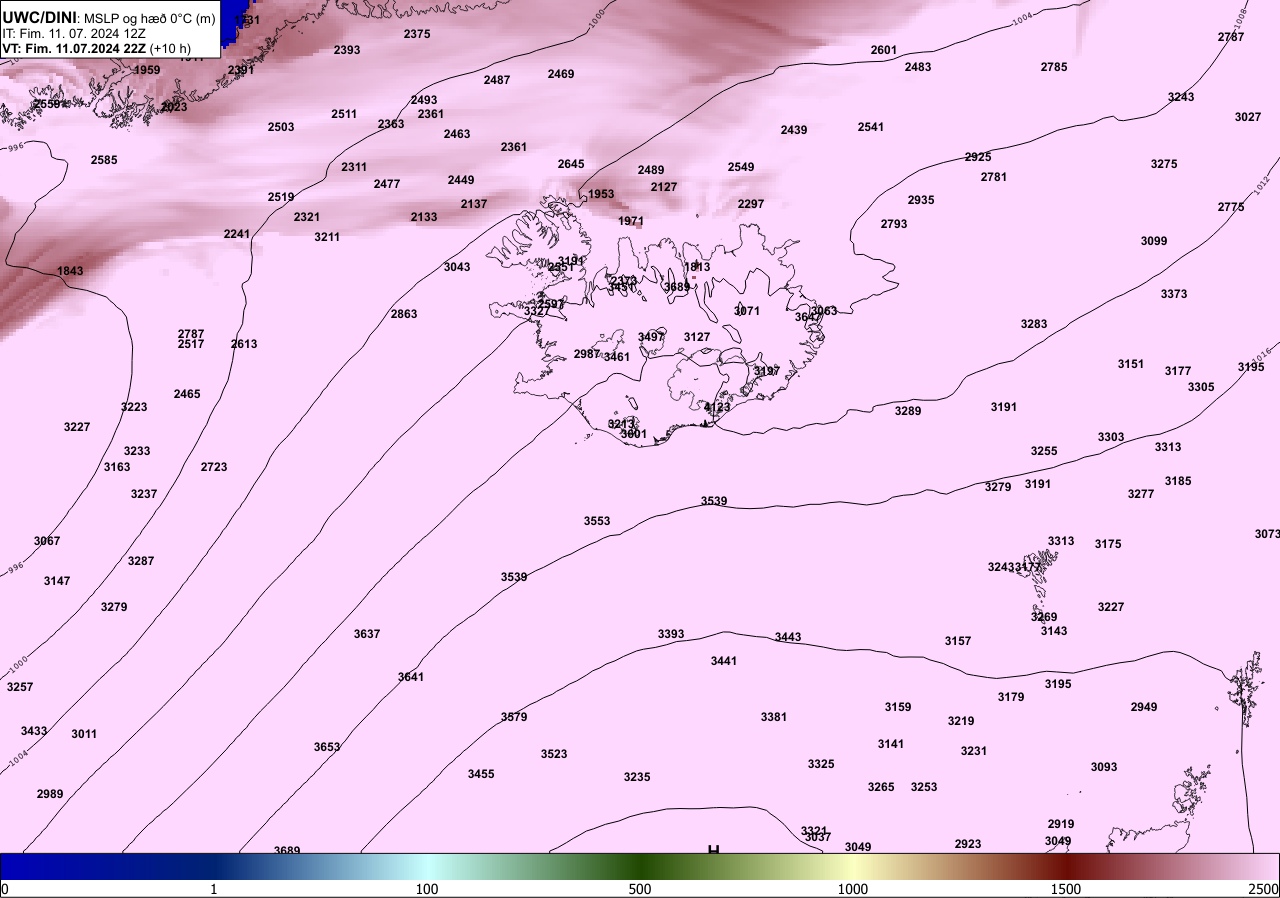Screen dimensions: 1280x898
Task: Select the height value 4123
Action: [x=717, y=407]
